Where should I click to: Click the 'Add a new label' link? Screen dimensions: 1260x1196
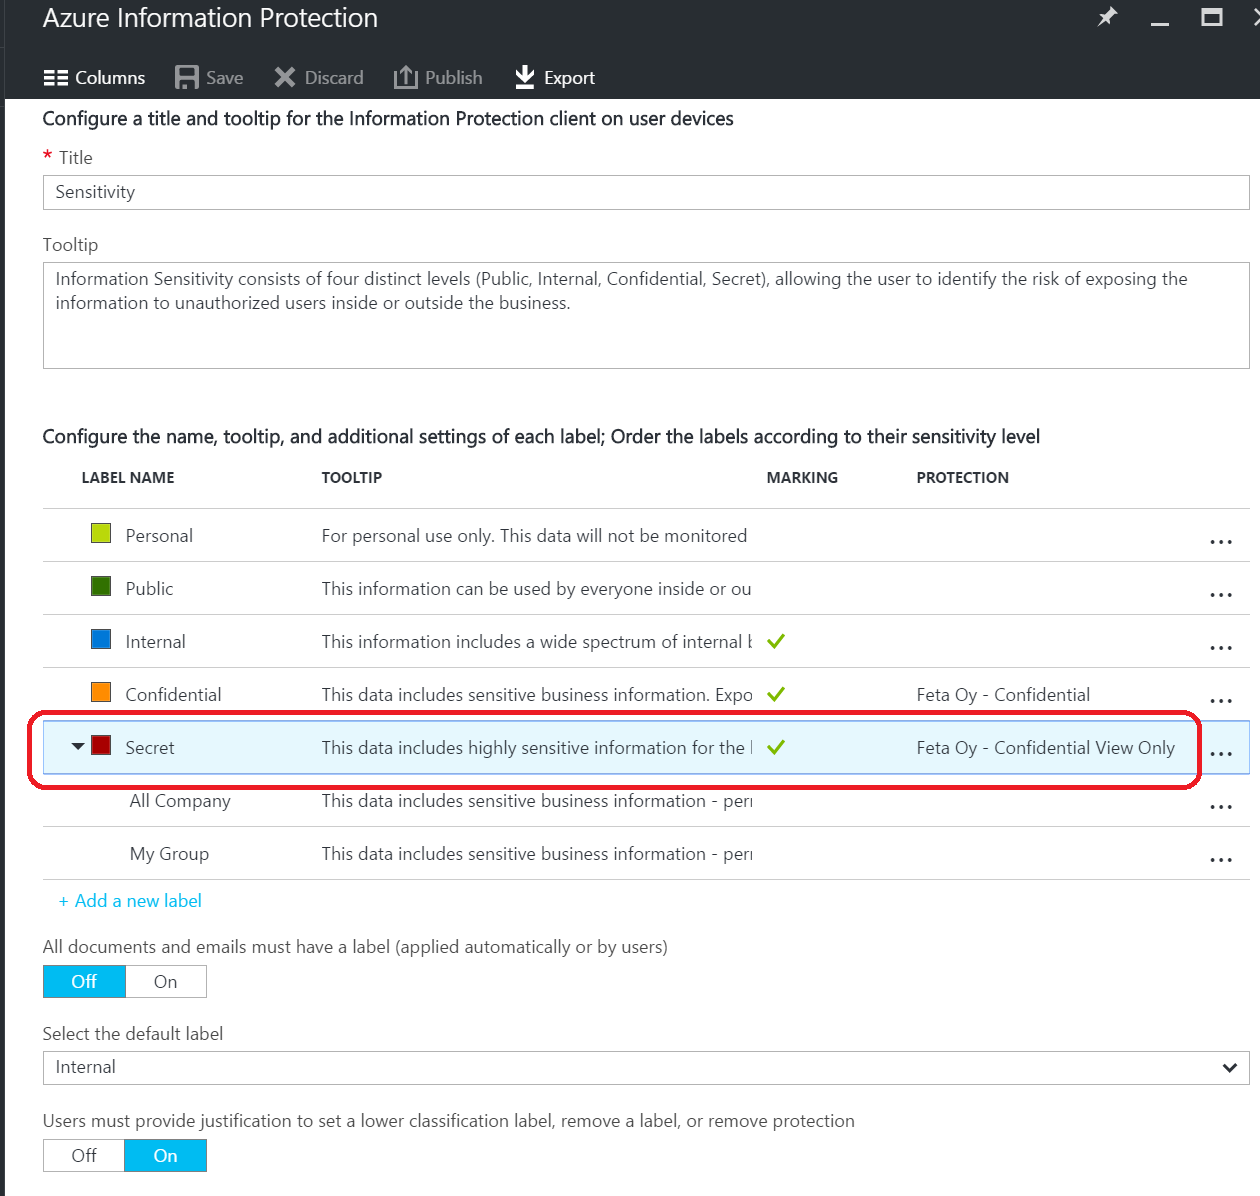coord(130,900)
